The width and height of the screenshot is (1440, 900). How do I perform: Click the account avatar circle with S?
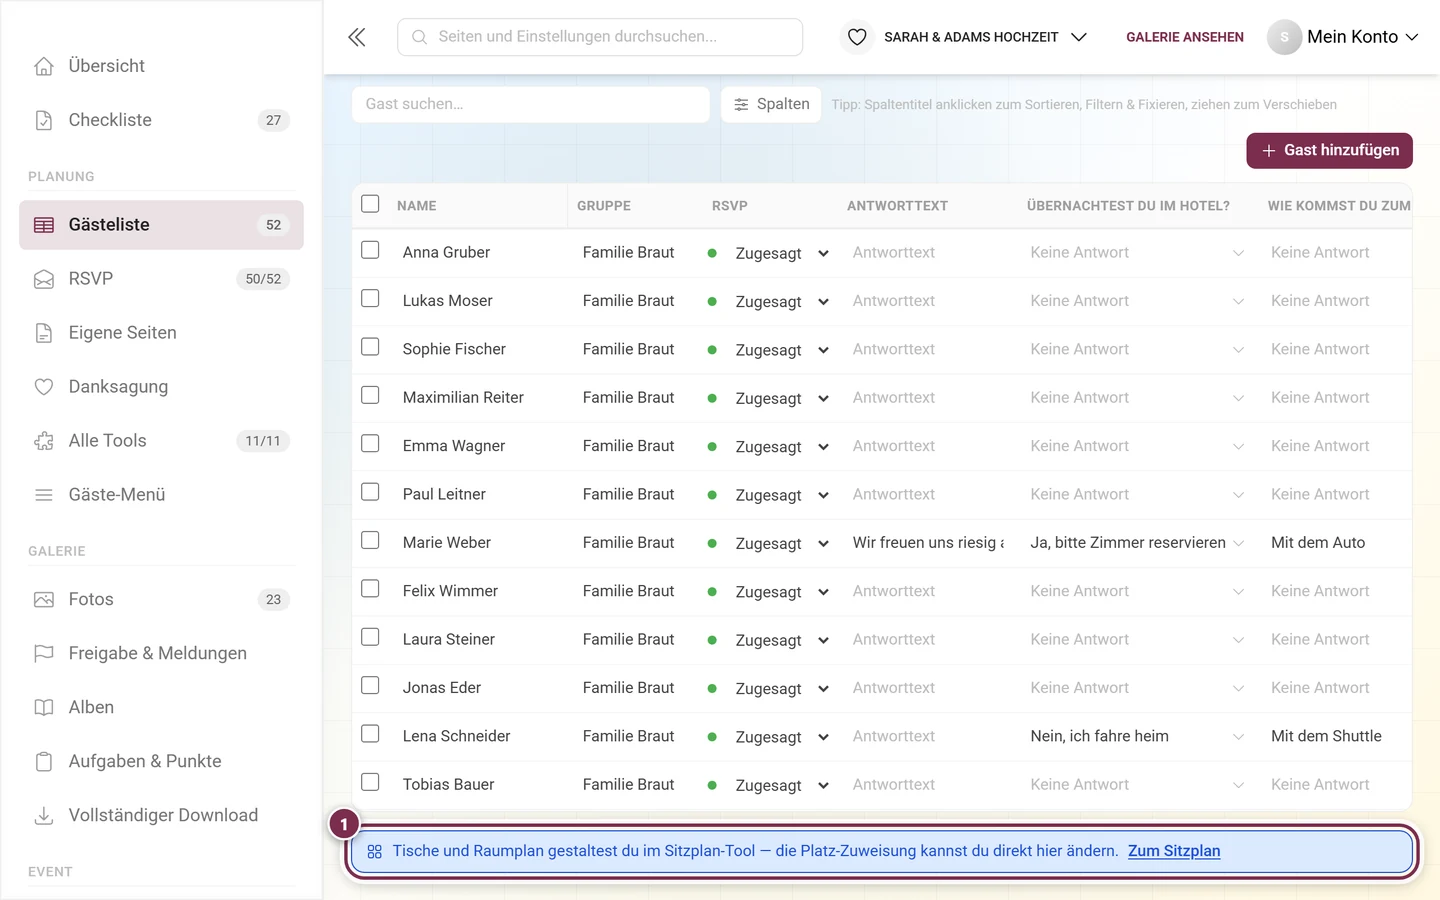pos(1284,37)
